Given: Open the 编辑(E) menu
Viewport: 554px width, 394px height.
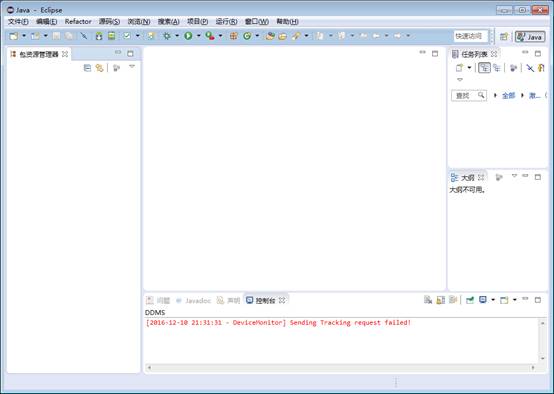Looking at the screenshot, I should 46,22.
